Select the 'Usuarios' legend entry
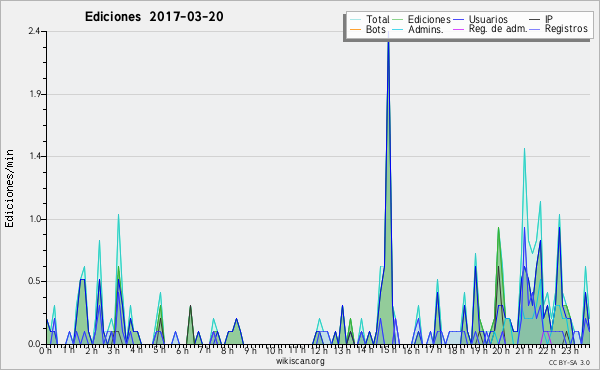Viewport: 600px width, 370px height. [x=488, y=19]
